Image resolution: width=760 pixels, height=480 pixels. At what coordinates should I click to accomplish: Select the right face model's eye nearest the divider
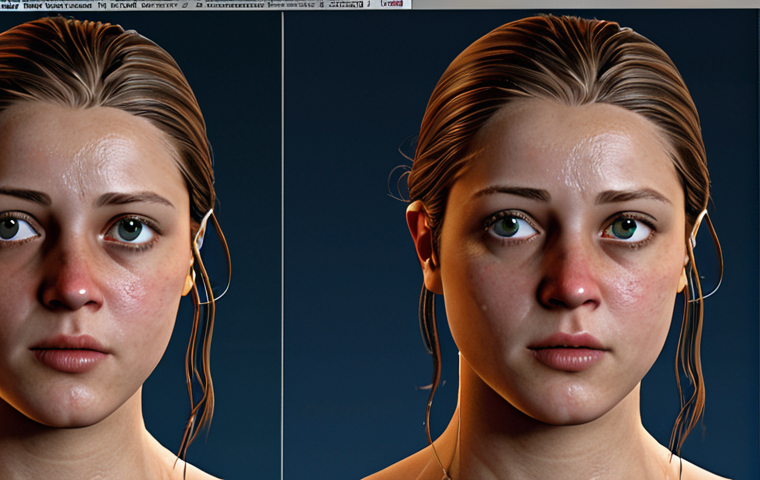click(x=510, y=227)
